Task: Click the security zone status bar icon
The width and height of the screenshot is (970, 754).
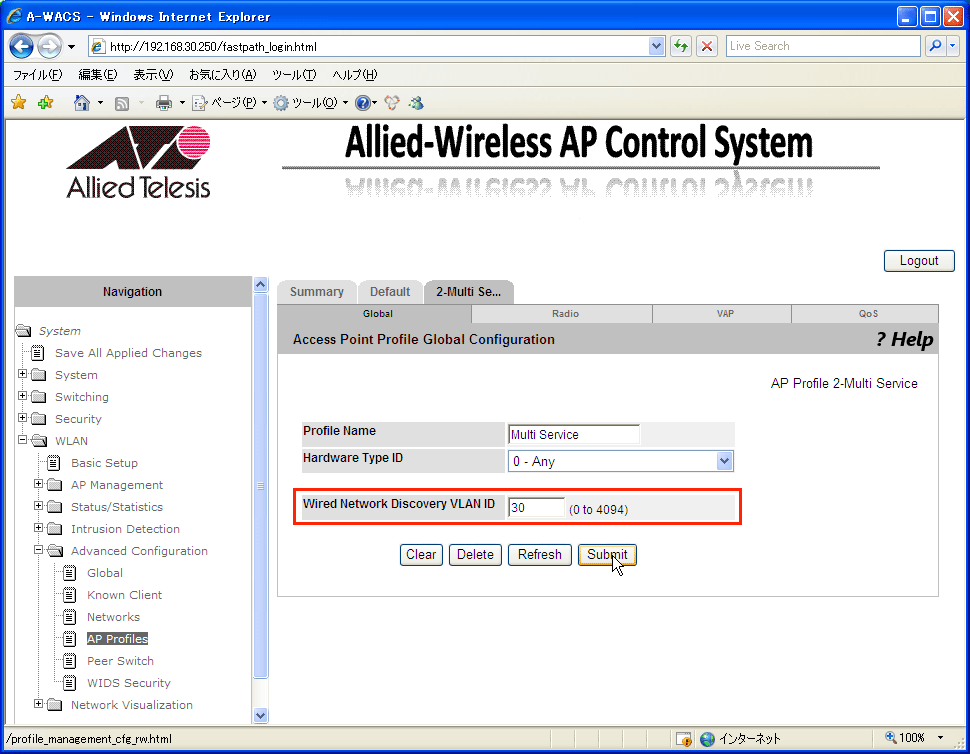Action: coord(684,739)
